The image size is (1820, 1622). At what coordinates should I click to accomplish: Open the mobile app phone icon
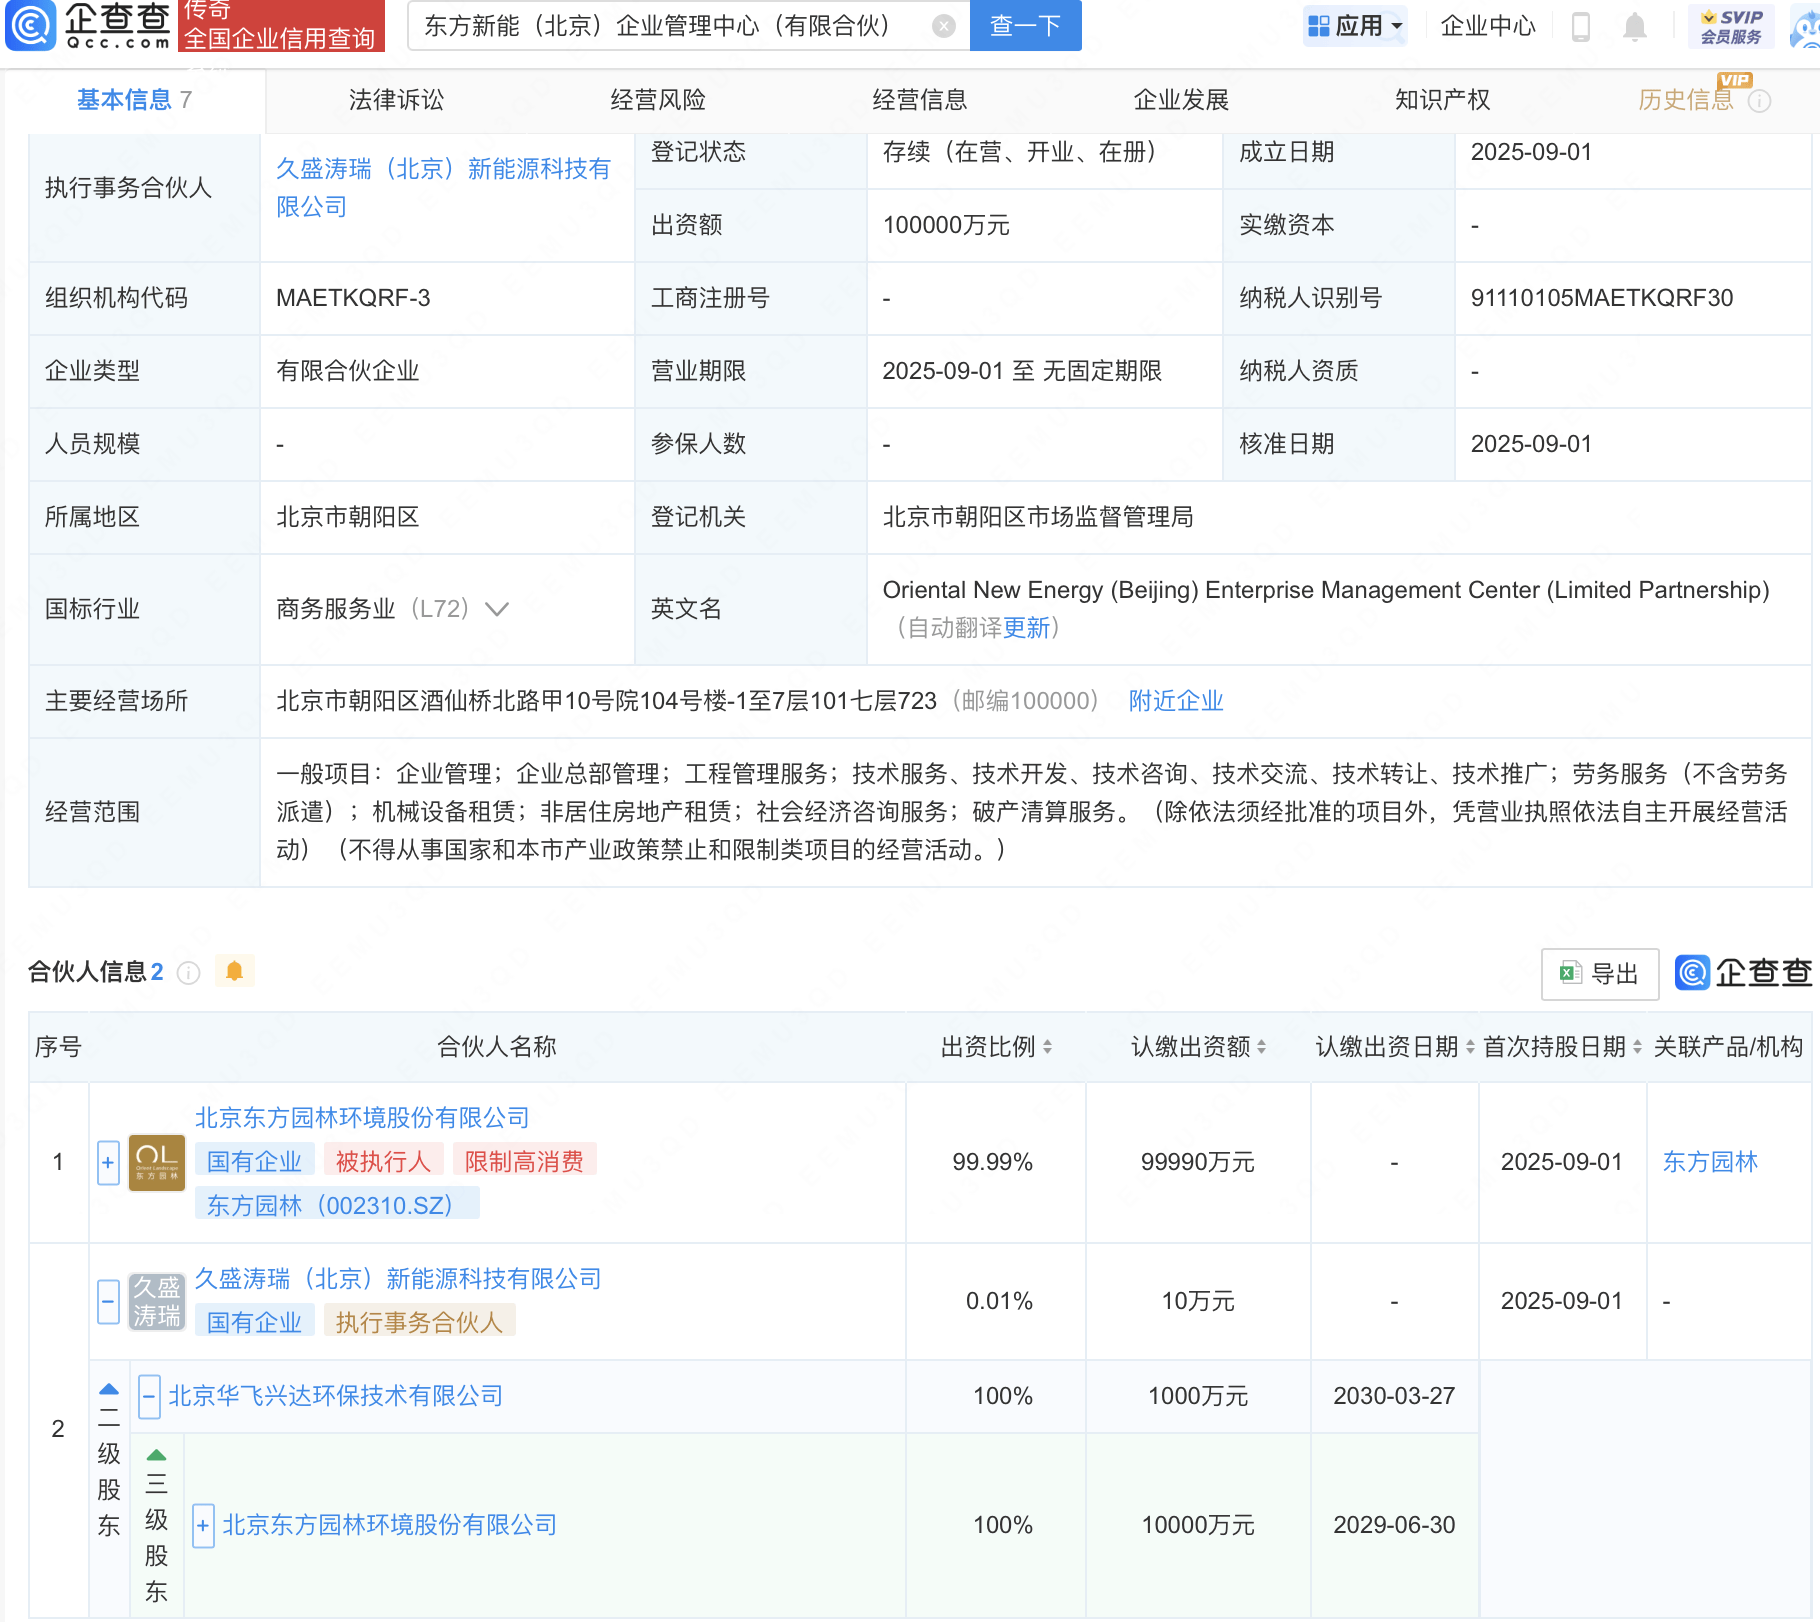click(1581, 26)
